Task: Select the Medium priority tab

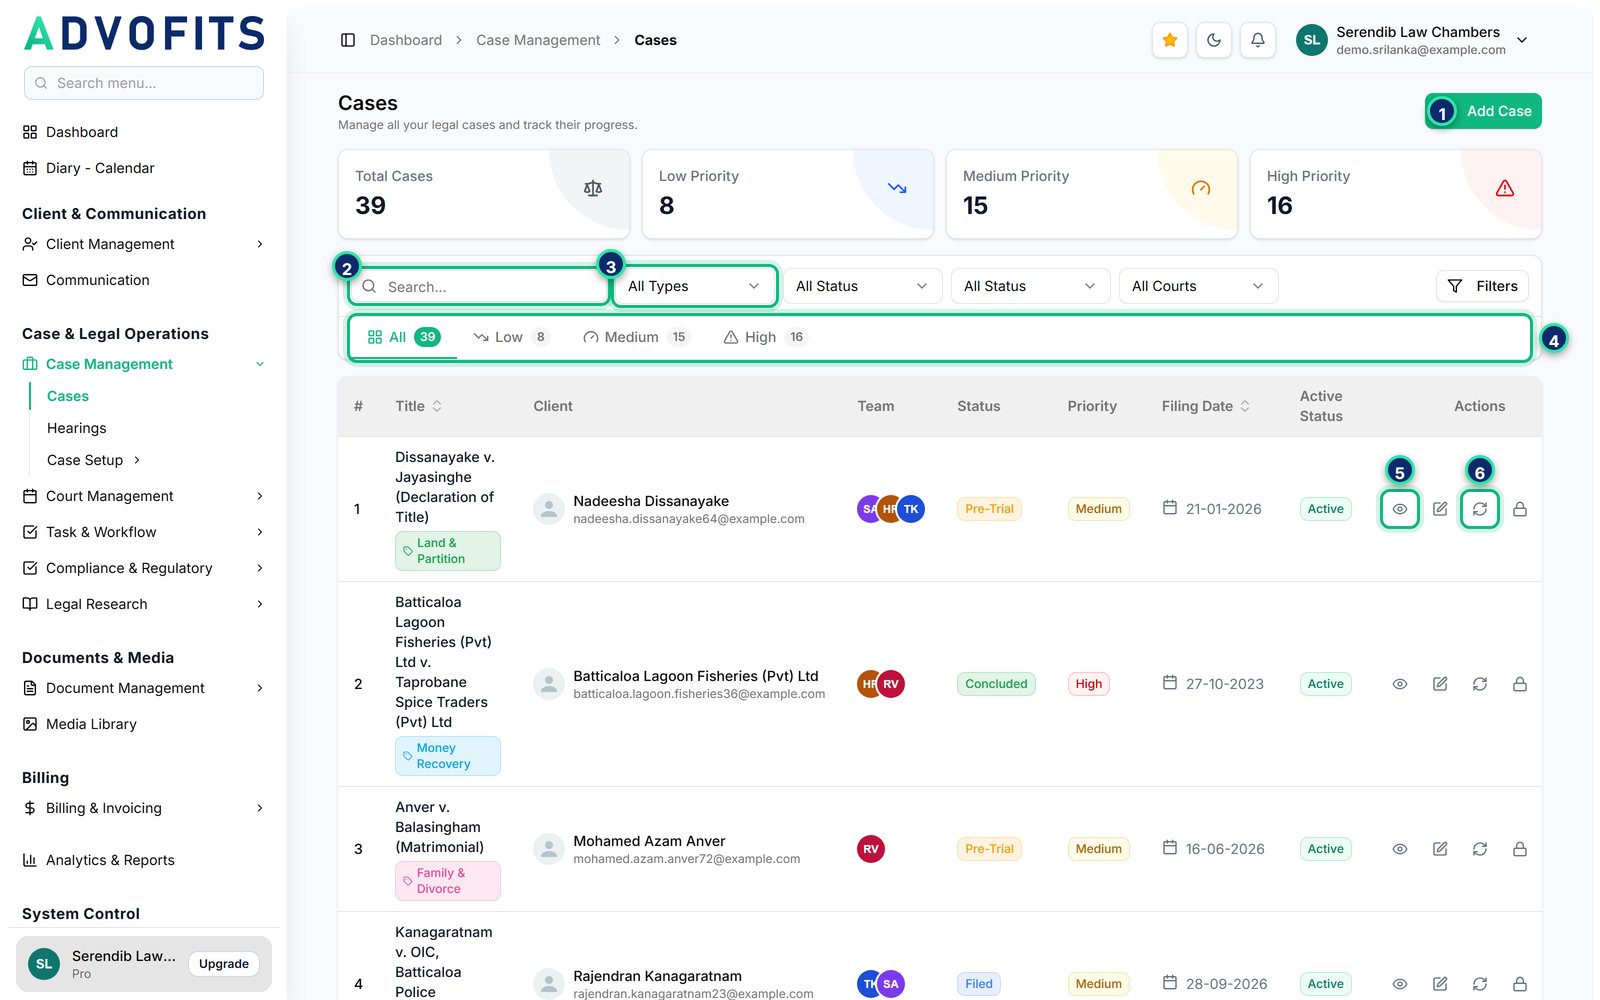Action: 635,337
